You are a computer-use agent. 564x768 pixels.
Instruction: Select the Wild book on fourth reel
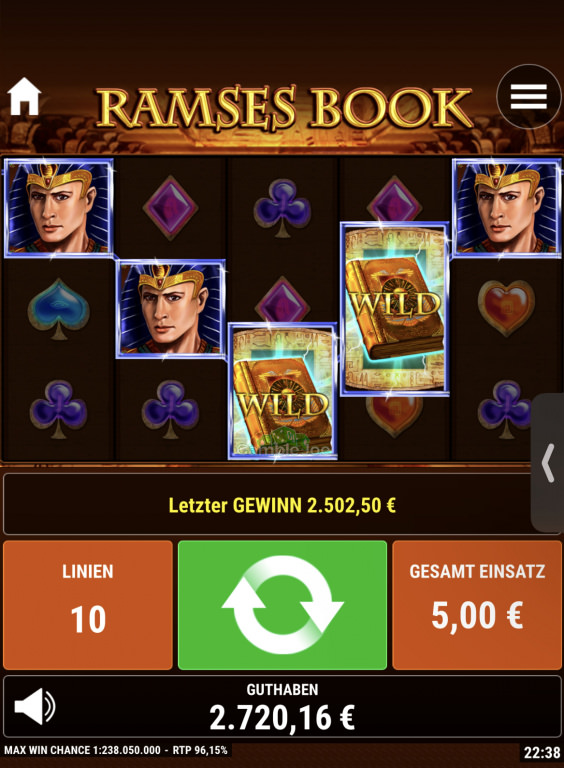coord(395,309)
